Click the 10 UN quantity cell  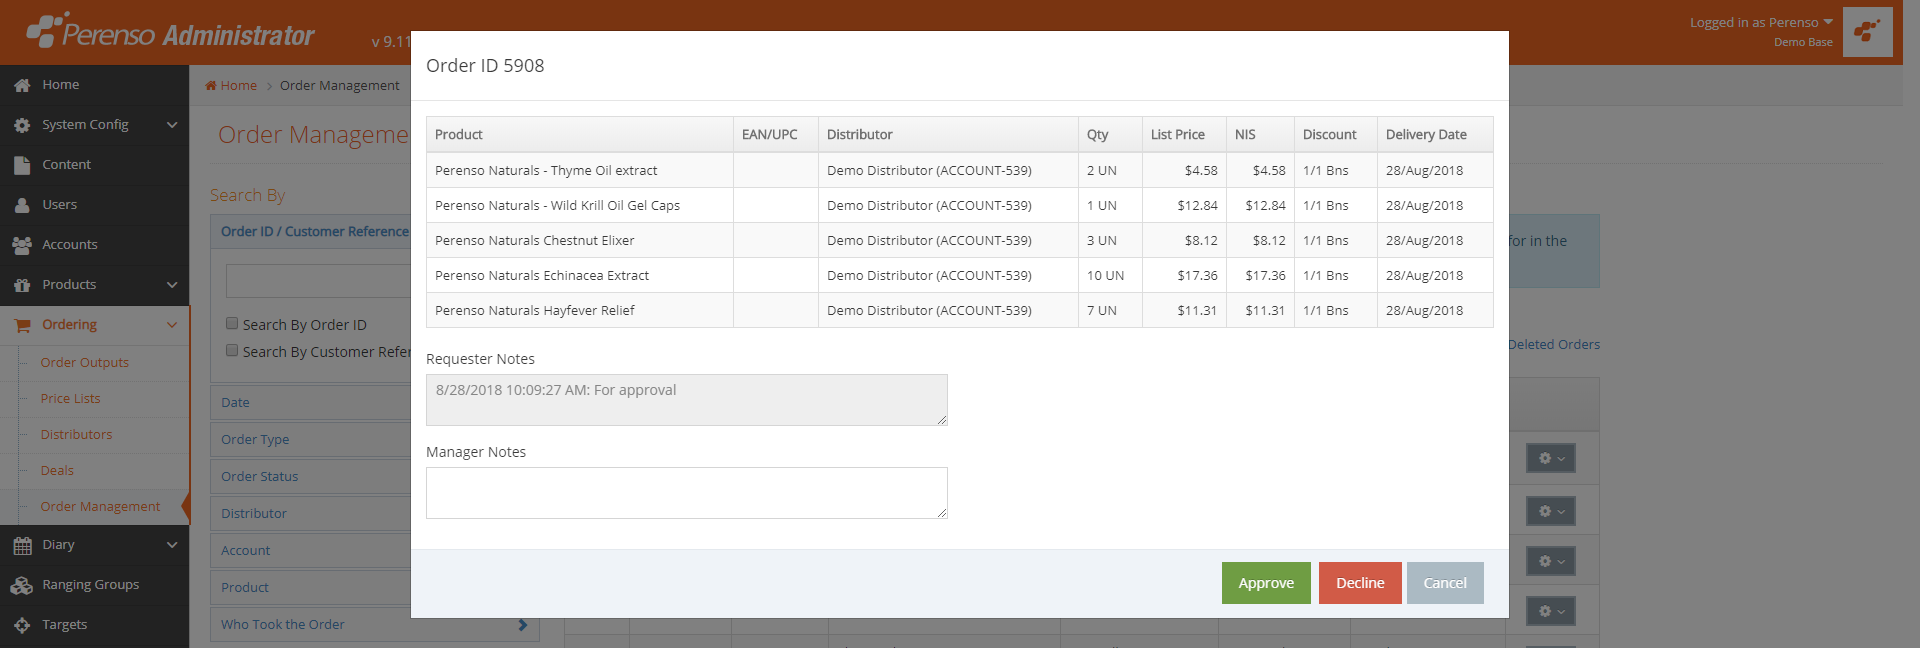click(1110, 275)
